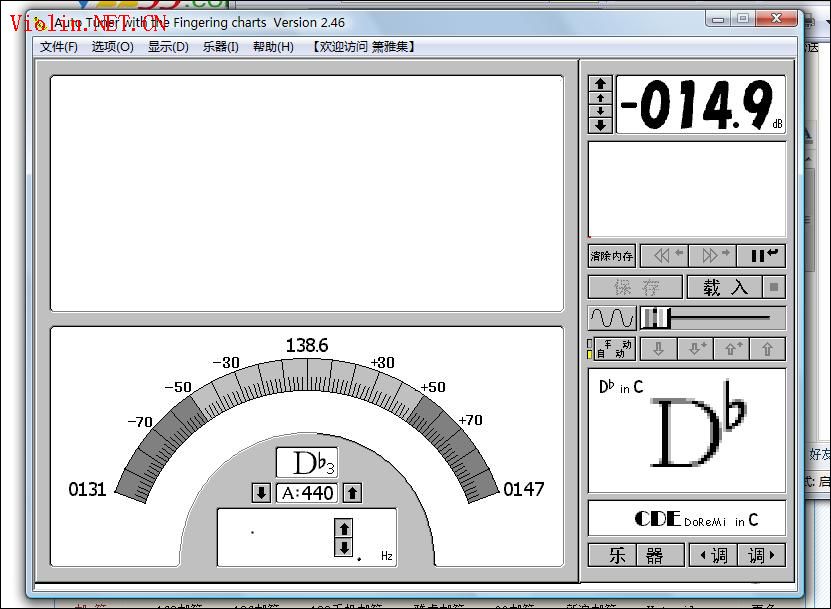The image size is (831, 609).
Task: Click the 清除内存 clear memory button
Action: [x=612, y=256]
